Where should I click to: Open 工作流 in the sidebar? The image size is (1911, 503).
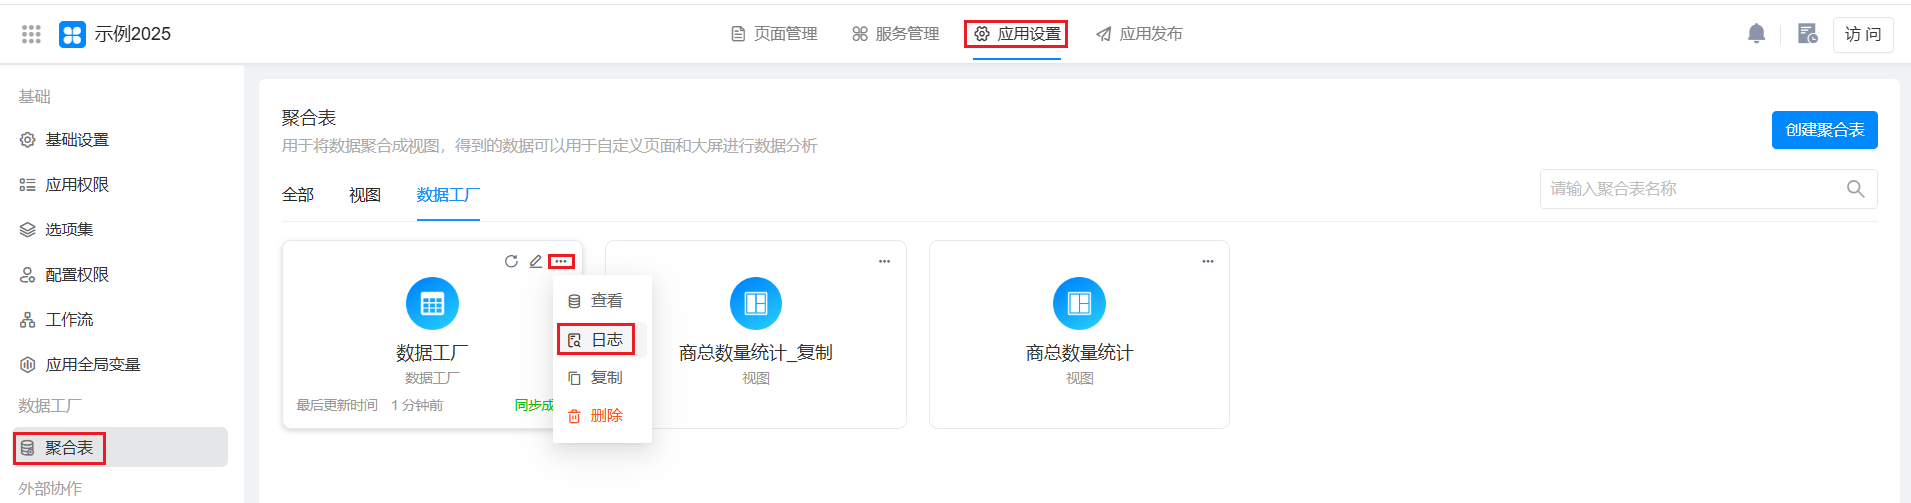coord(69,320)
